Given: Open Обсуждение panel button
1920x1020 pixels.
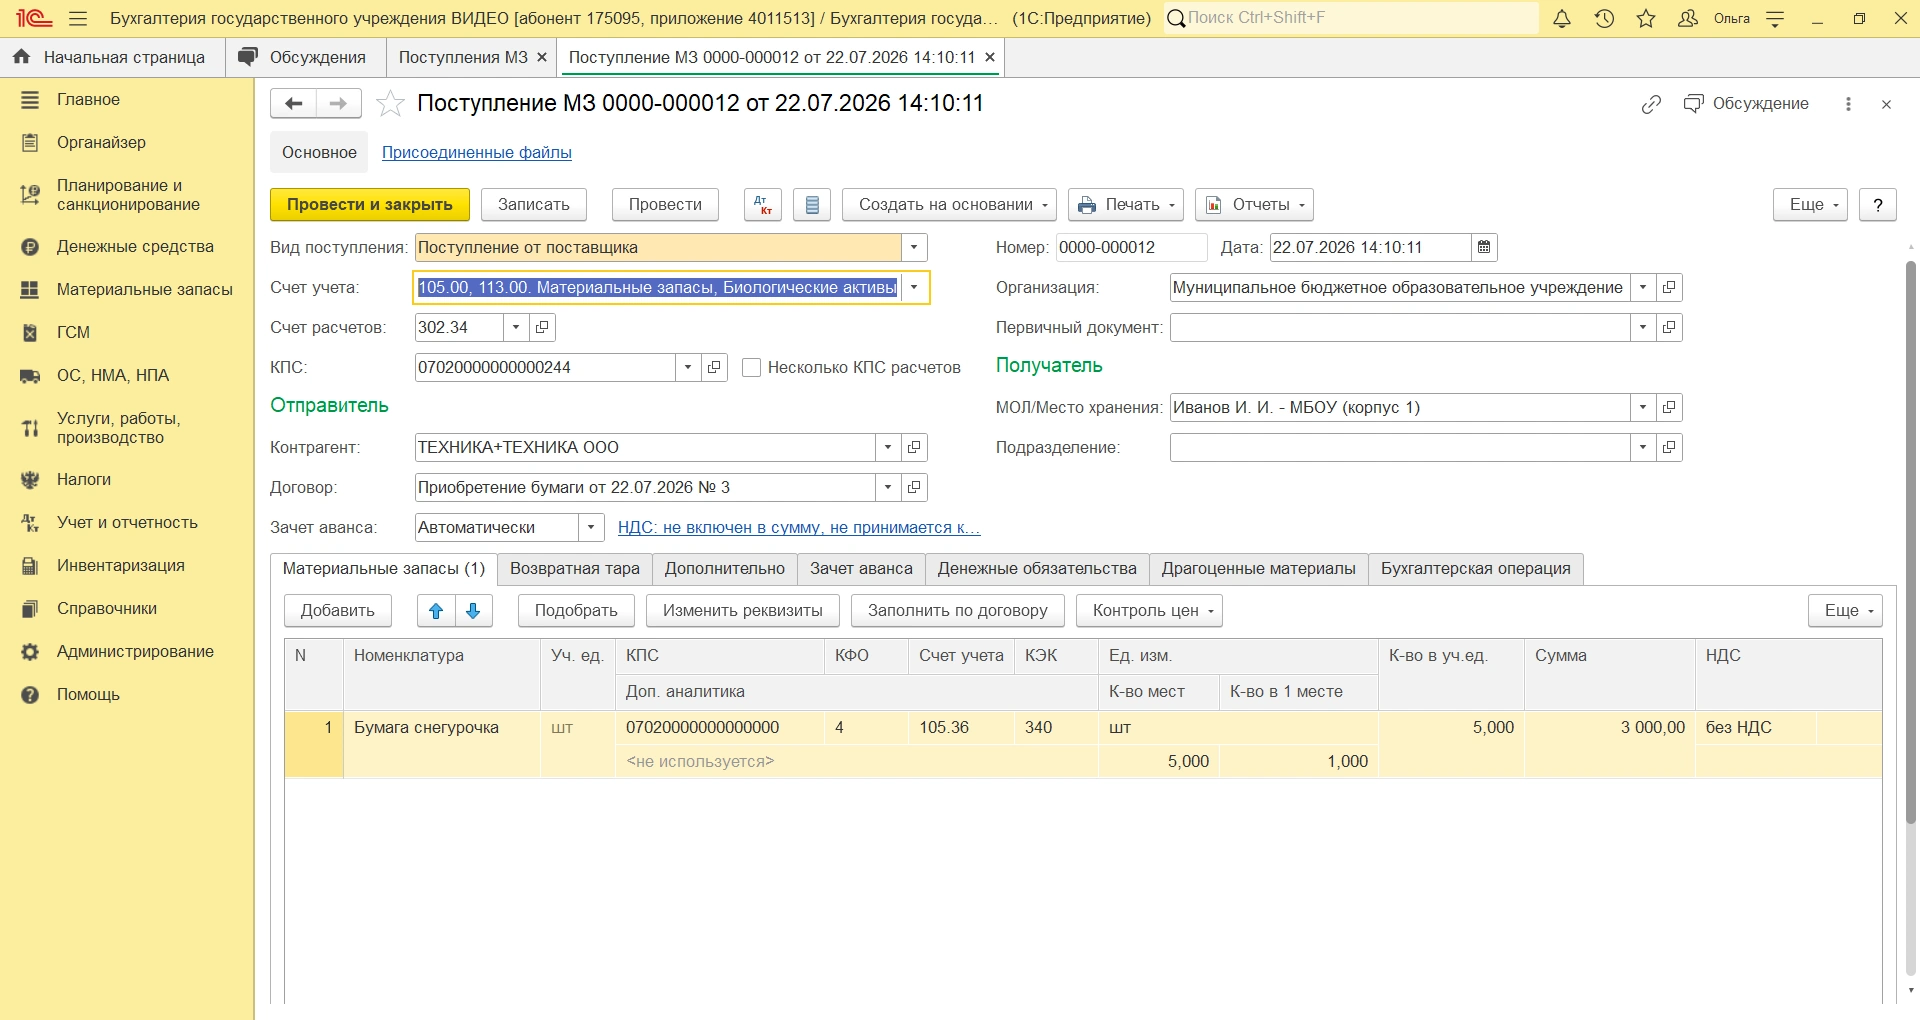Looking at the screenshot, I should point(1747,104).
